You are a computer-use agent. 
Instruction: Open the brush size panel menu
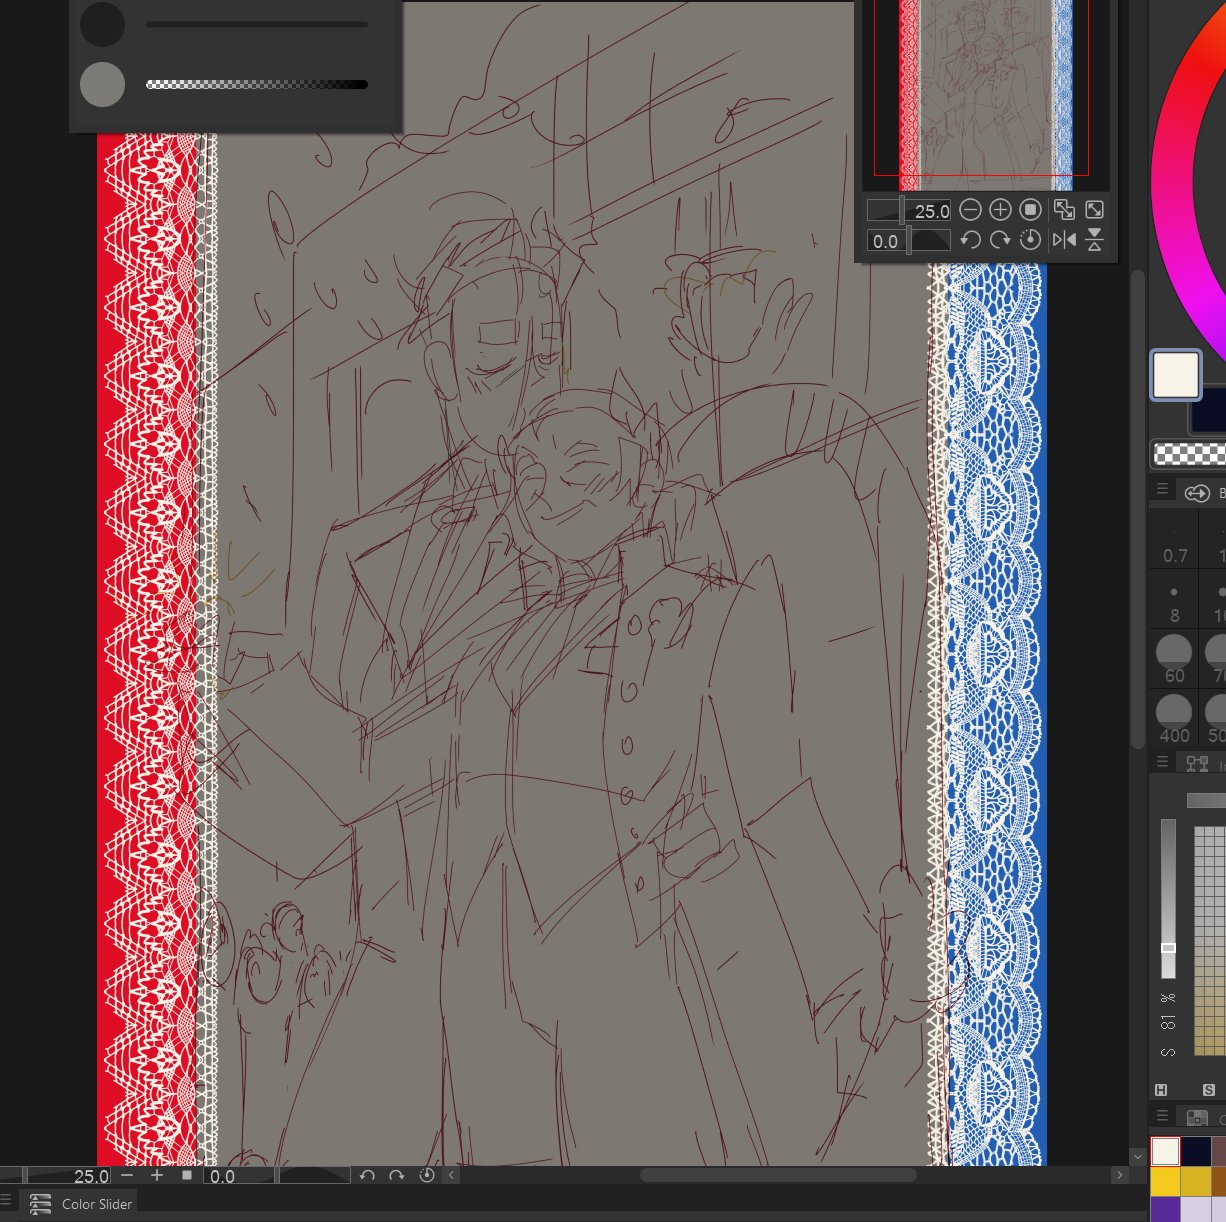tap(1162, 490)
